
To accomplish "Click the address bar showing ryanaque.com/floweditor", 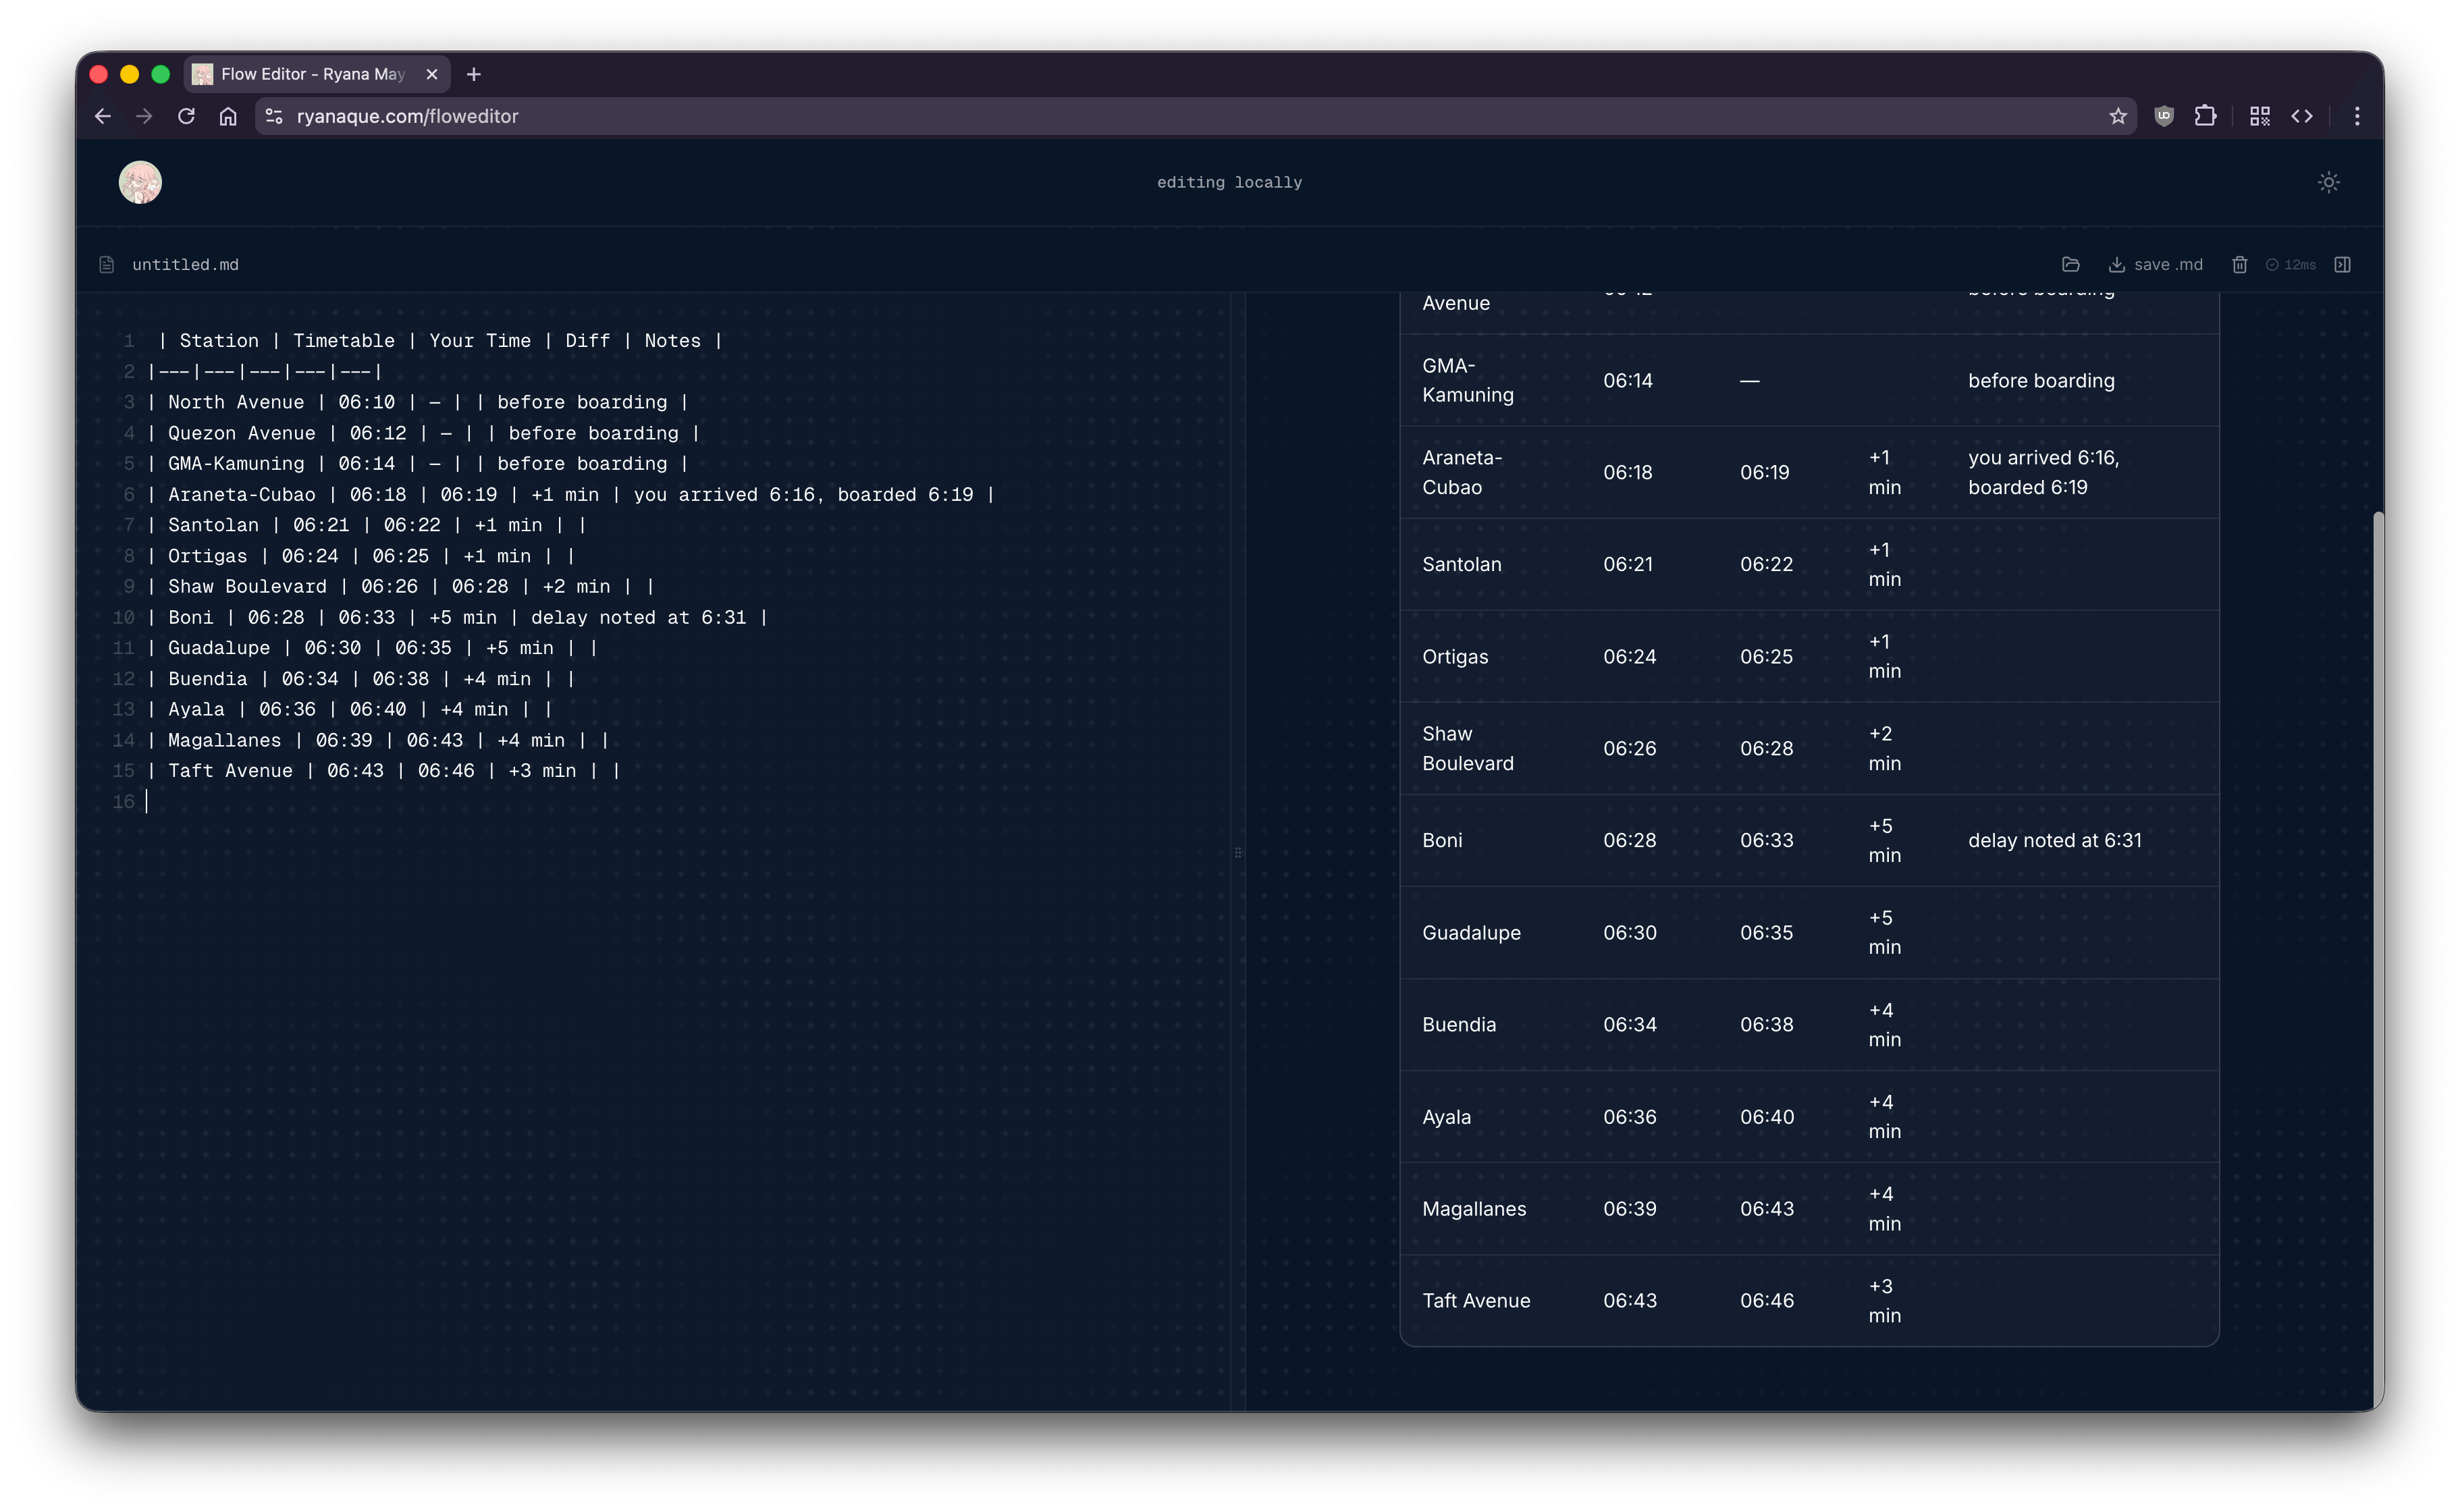I will [1195, 116].
